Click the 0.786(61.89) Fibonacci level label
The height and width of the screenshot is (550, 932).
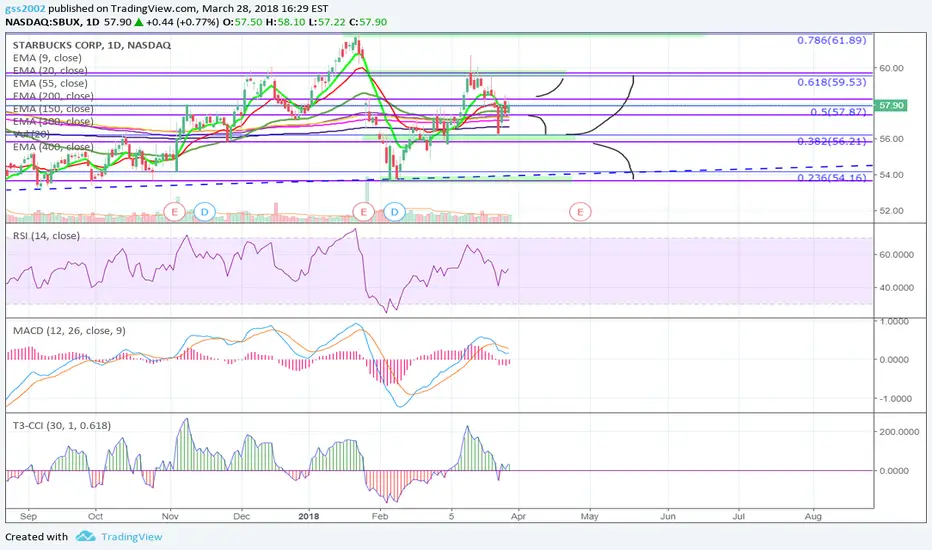832,40
